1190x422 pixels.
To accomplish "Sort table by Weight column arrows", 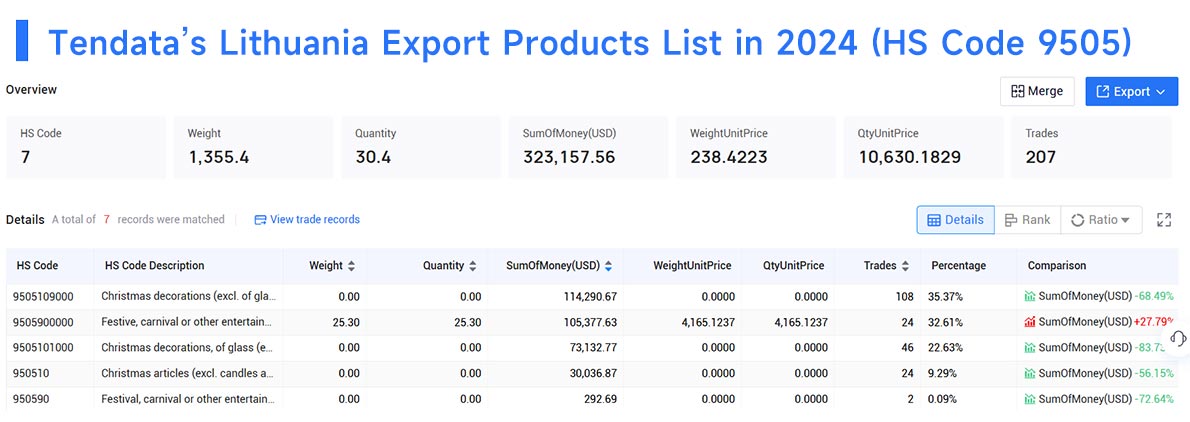I will point(351,266).
